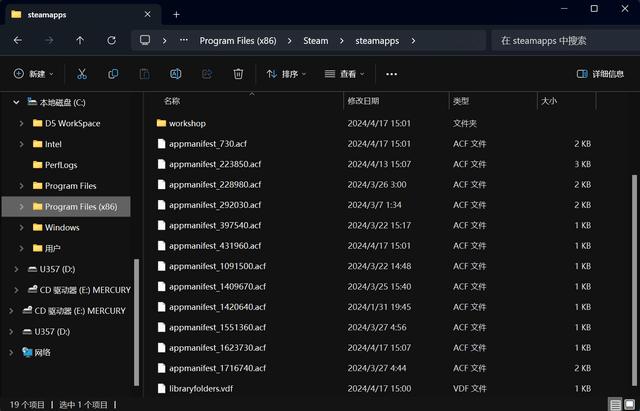Expand chevron after steamapps breadcrumb
The height and width of the screenshot is (411, 640).
tap(413, 41)
